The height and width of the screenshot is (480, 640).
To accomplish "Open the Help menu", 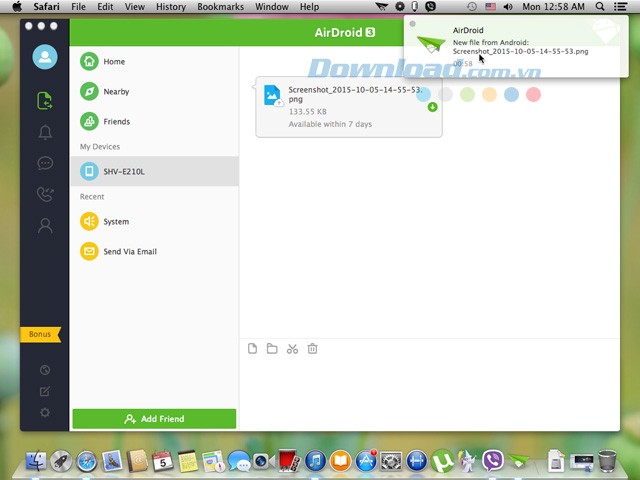I will (309, 7).
